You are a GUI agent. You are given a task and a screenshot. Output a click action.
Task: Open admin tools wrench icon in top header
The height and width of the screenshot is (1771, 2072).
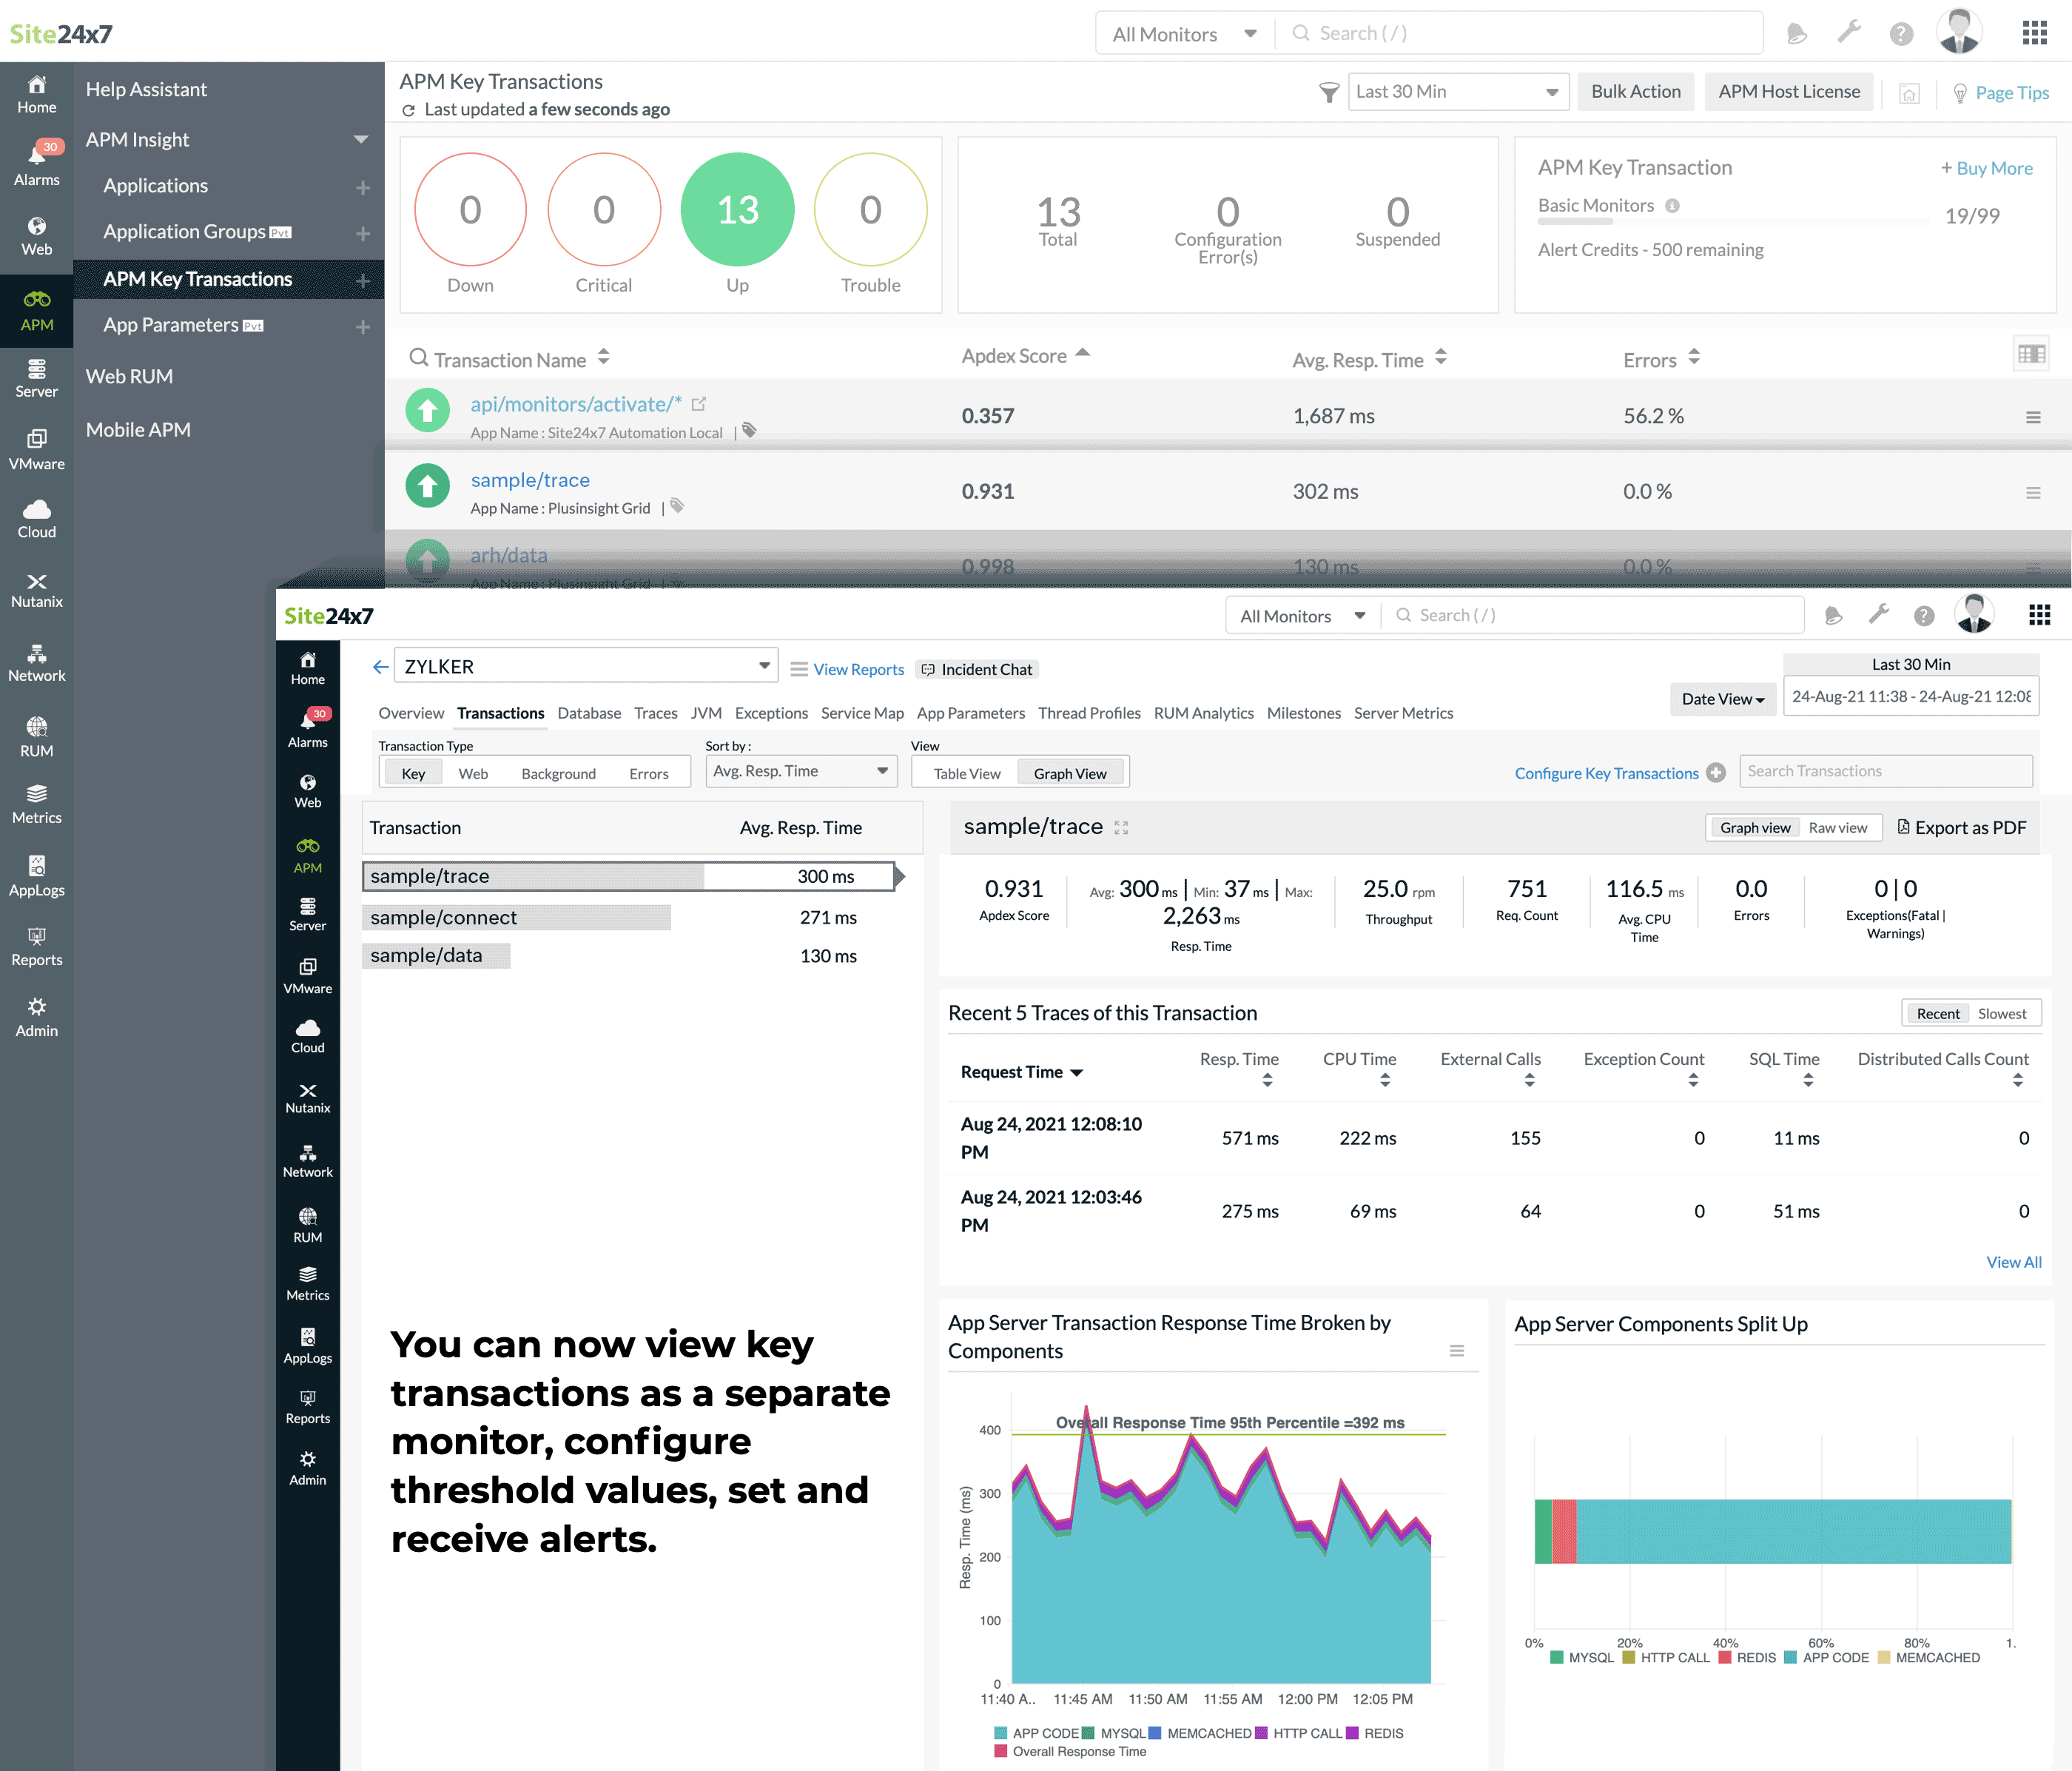click(1848, 33)
